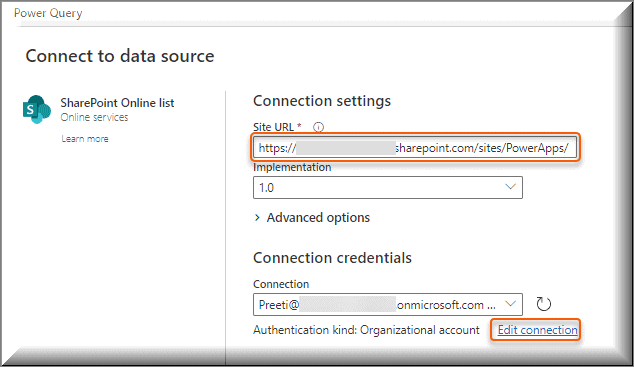Click 'Authentication kind: Organizational account' text
634x367 pixels.
[366, 330]
